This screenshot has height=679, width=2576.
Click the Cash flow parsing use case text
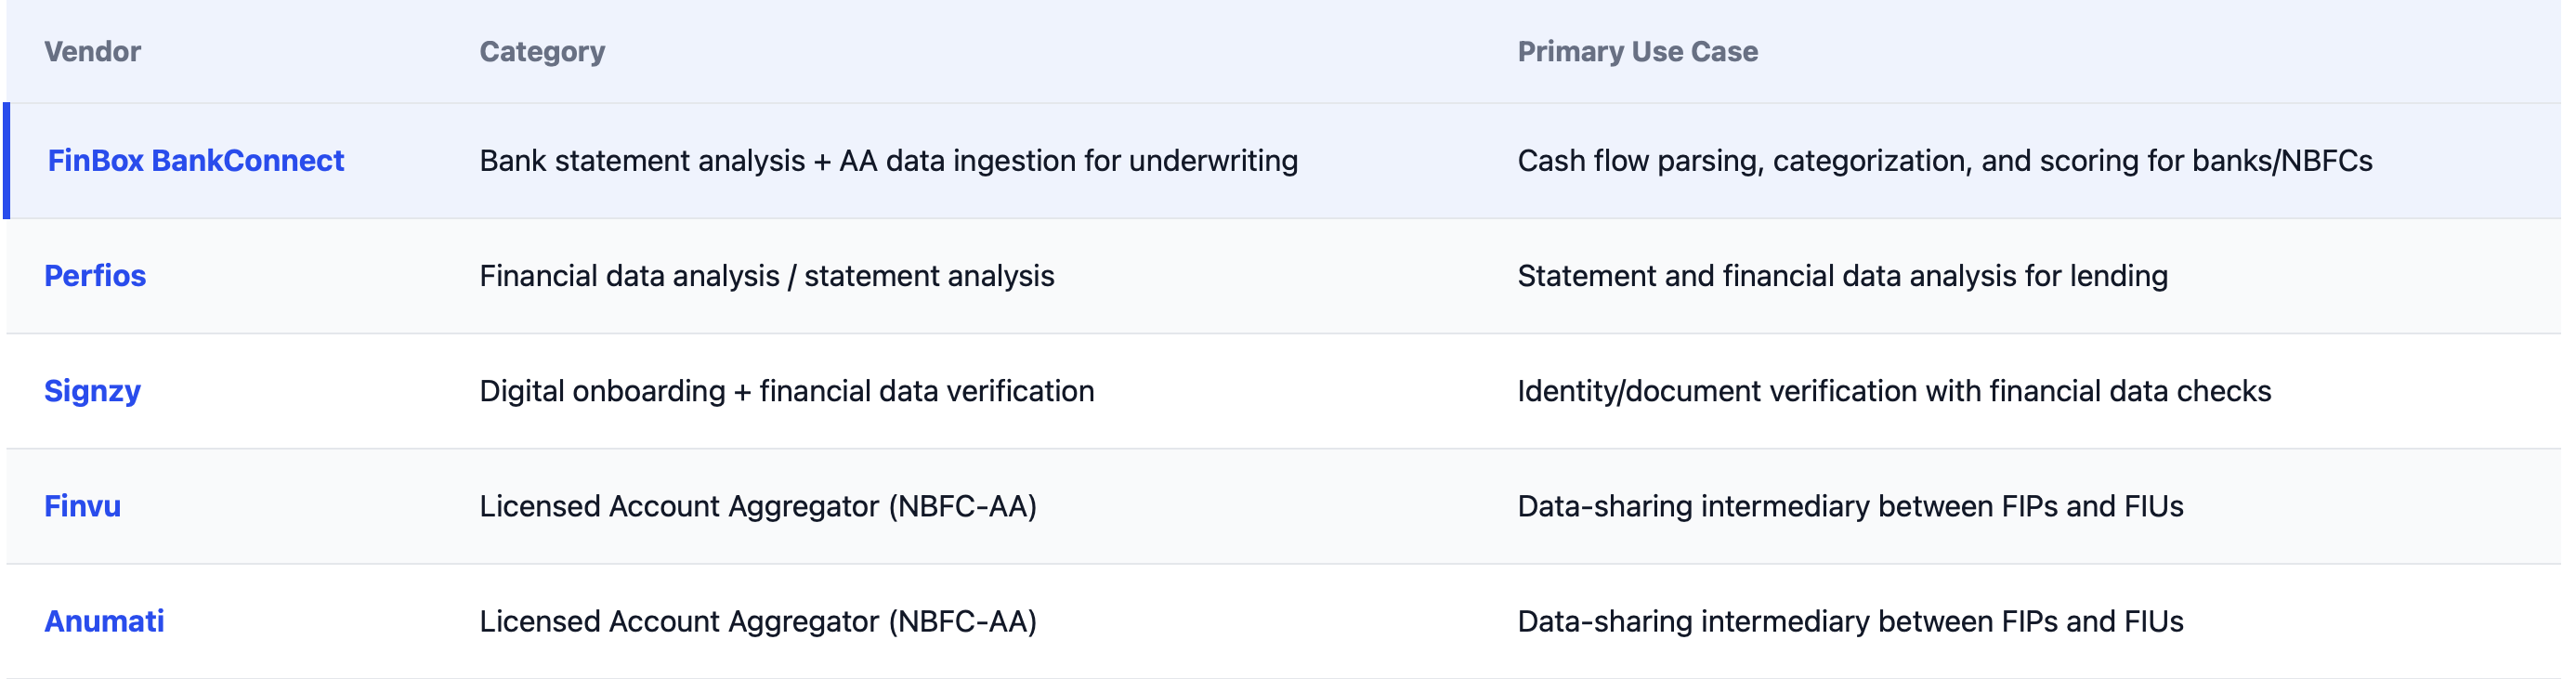pyautogui.click(x=1944, y=160)
